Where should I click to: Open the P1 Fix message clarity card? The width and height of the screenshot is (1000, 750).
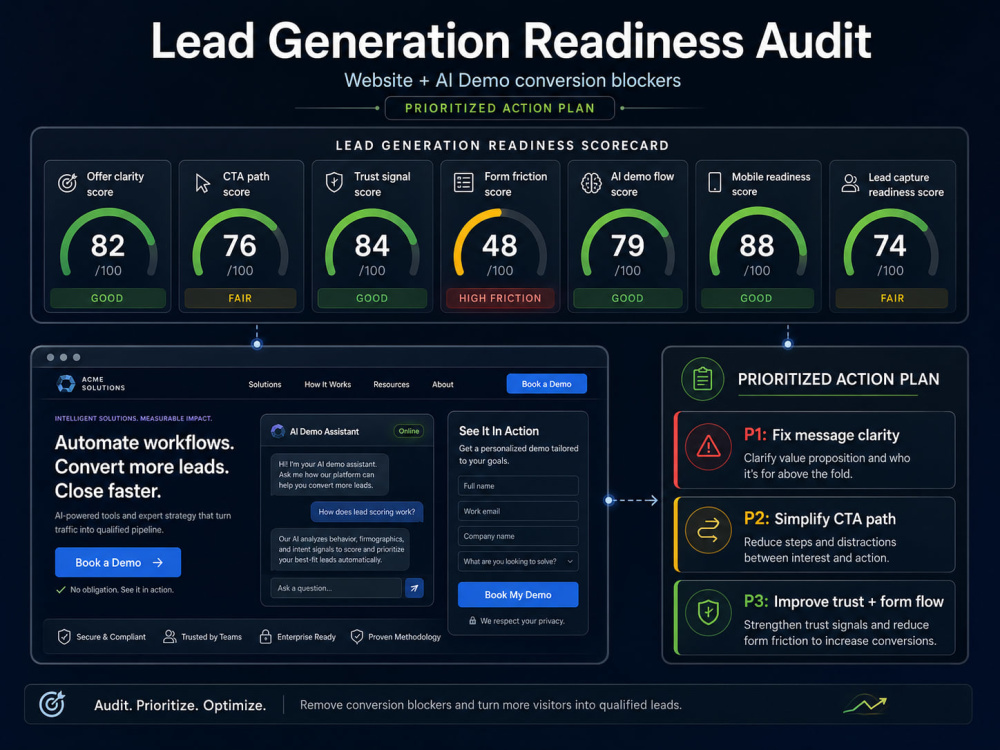click(x=814, y=450)
